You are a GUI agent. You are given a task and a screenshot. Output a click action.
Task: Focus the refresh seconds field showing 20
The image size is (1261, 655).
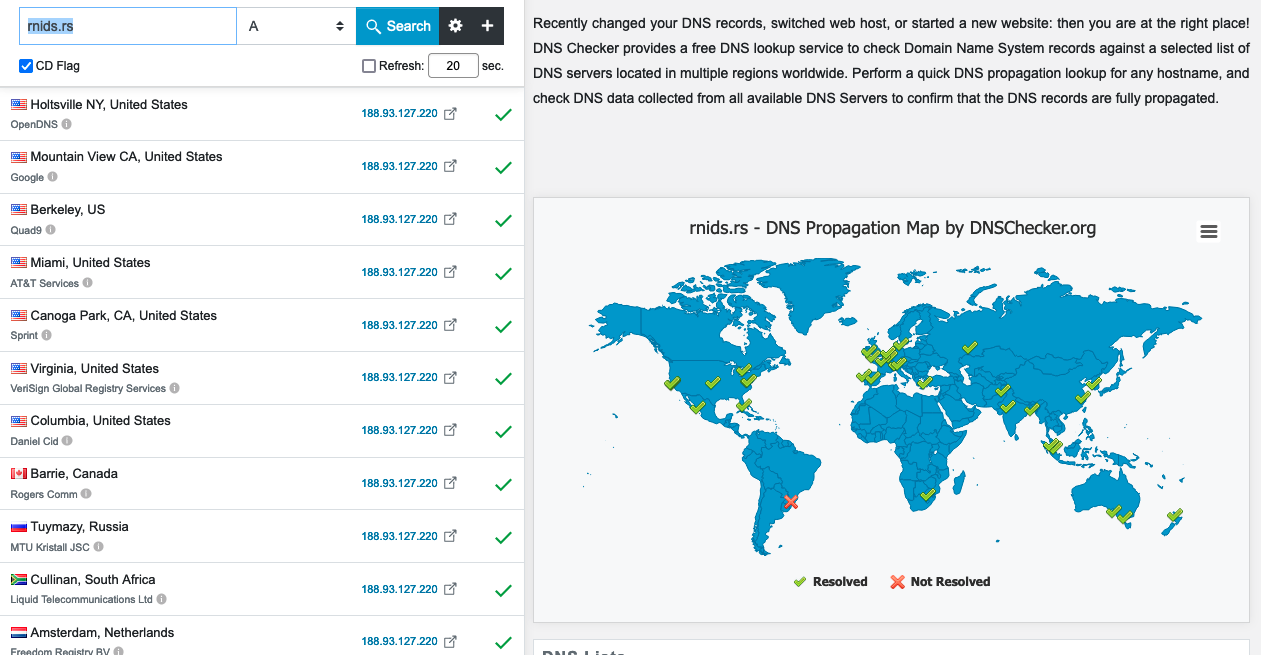pos(453,66)
